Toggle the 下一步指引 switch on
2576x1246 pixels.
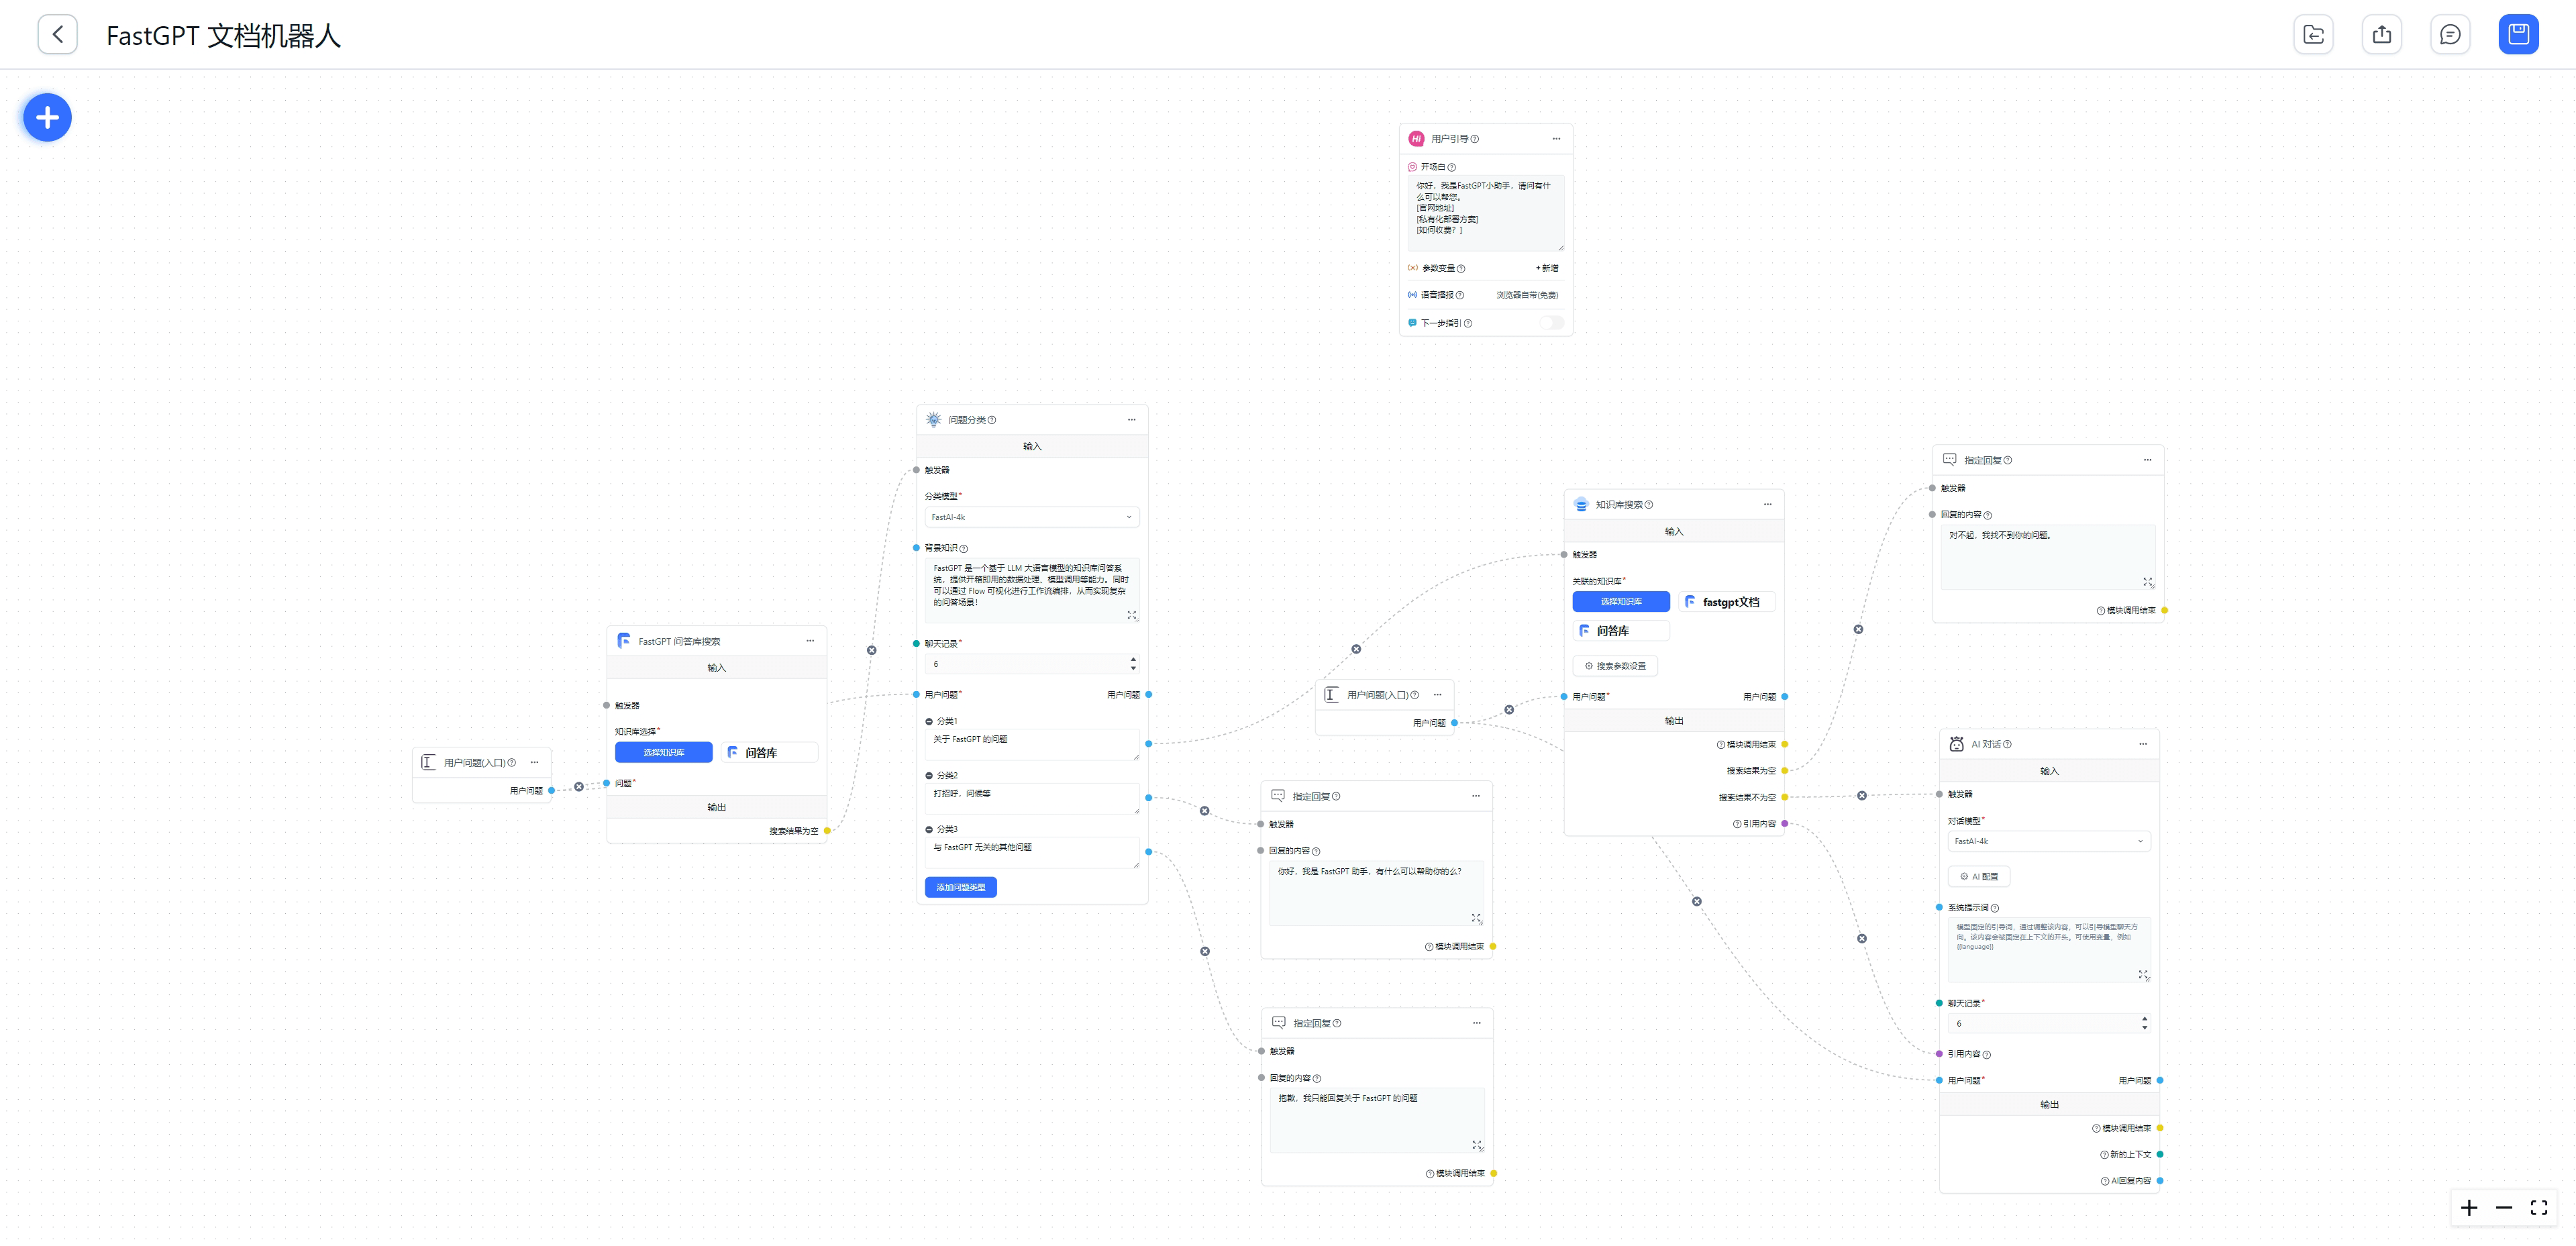click(1551, 323)
